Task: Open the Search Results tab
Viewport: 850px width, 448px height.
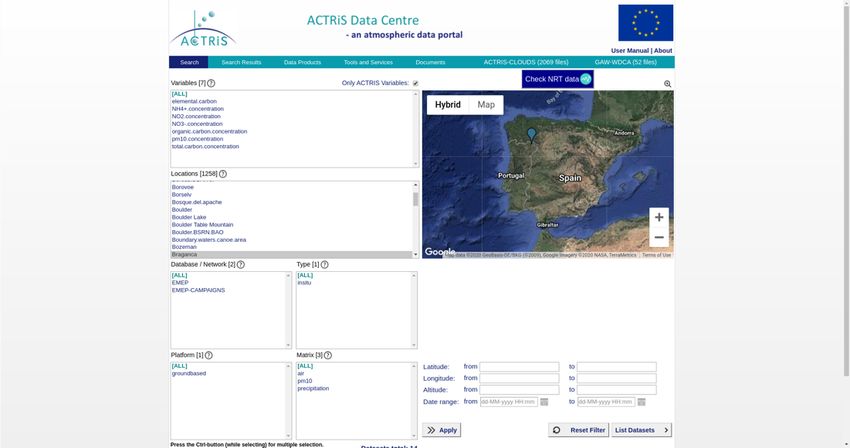Action: pyautogui.click(x=241, y=62)
